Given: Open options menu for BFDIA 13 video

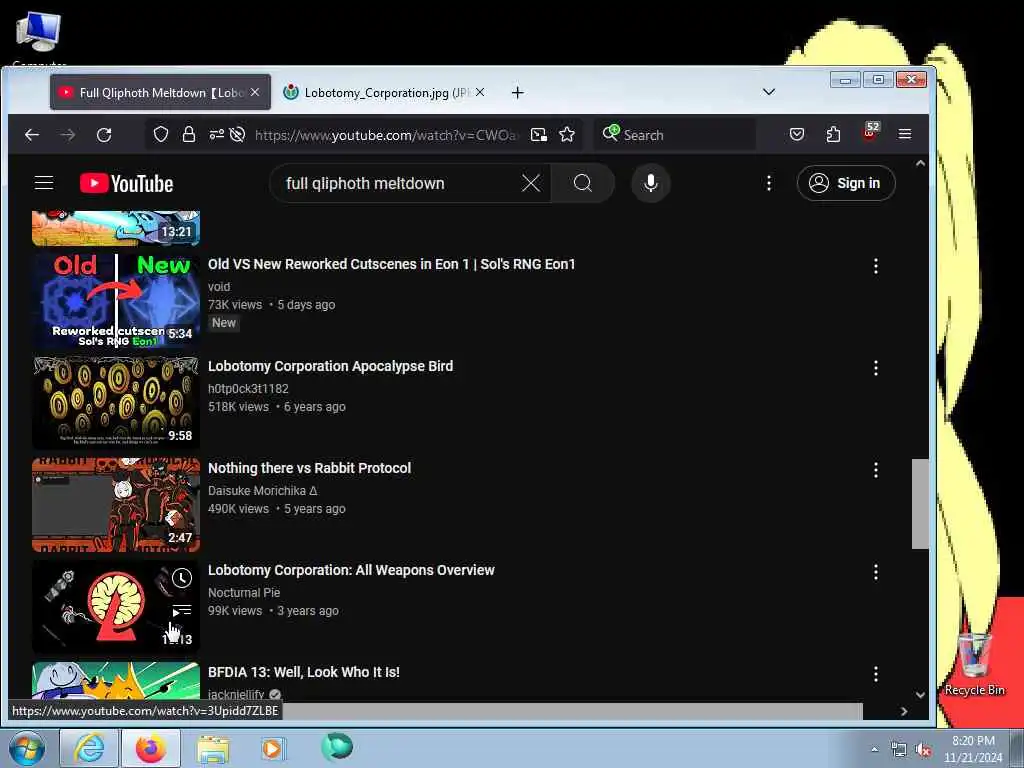Looking at the screenshot, I should tap(875, 674).
